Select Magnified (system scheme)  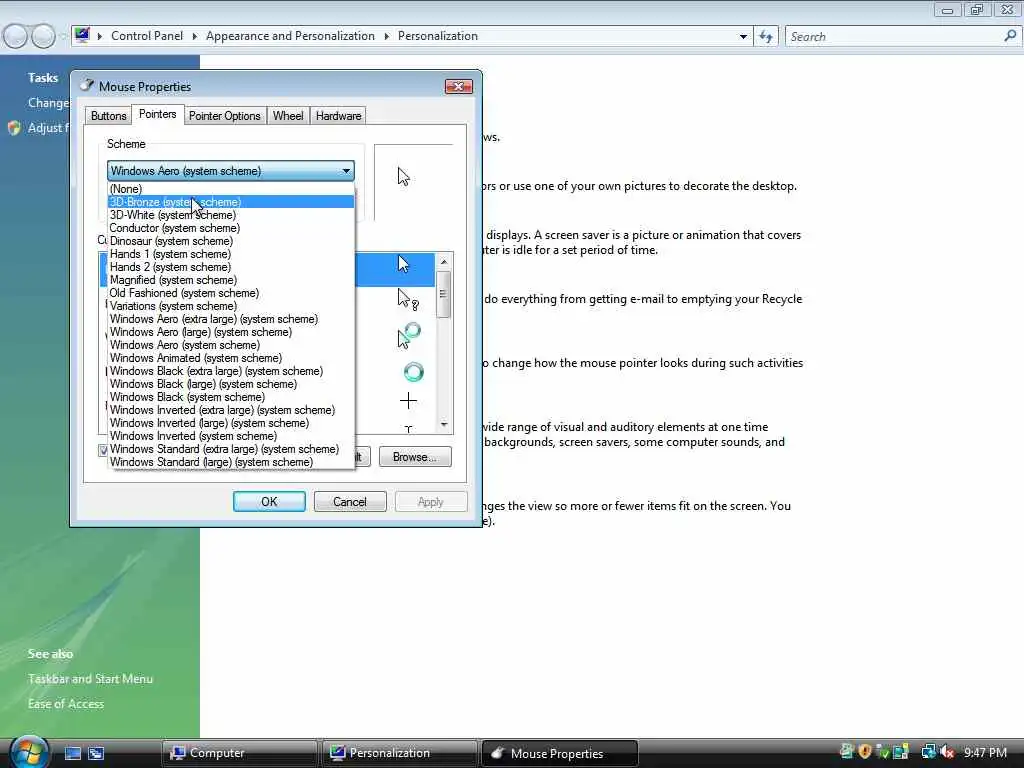tap(231, 280)
